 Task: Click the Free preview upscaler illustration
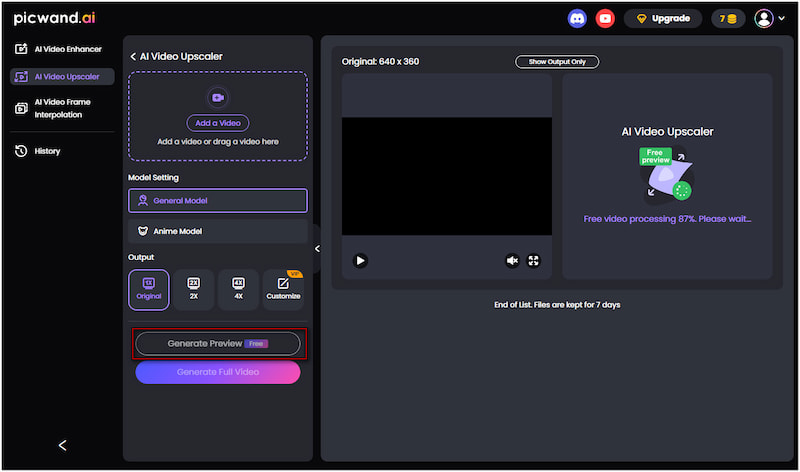(x=667, y=176)
